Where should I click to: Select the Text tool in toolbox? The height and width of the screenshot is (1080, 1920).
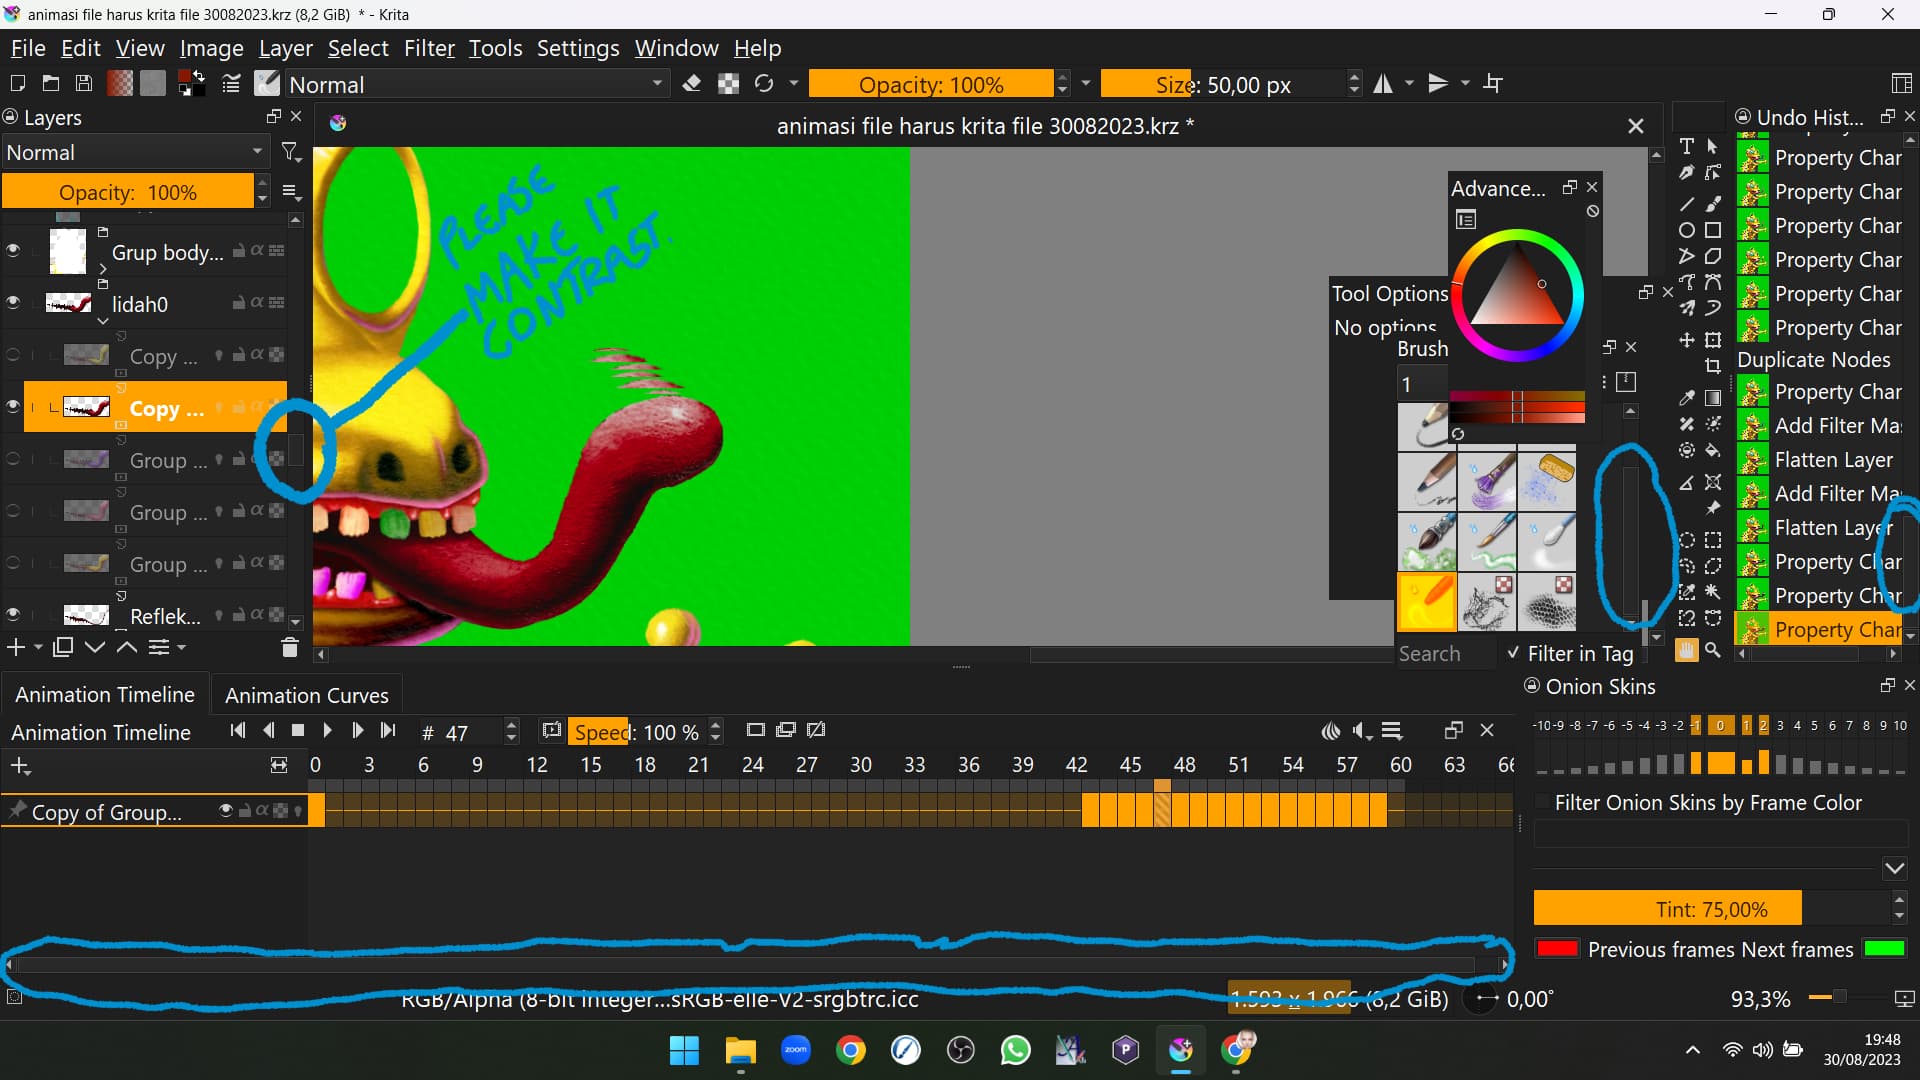click(x=1687, y=146)
